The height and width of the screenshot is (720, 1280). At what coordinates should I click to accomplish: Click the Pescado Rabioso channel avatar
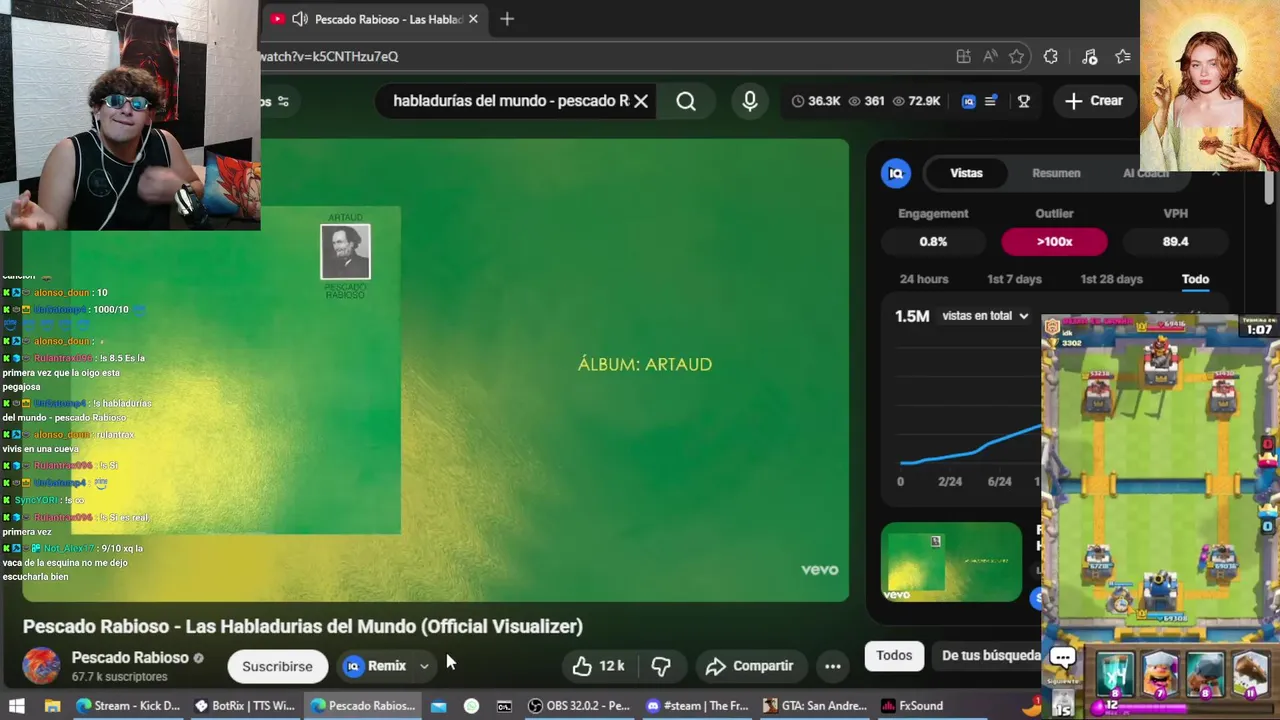41,666
